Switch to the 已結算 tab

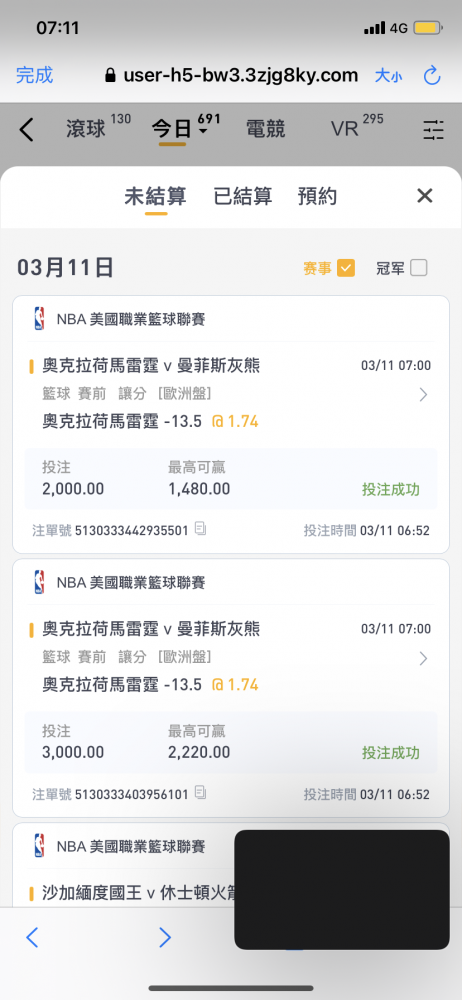[x=242, y=196]
